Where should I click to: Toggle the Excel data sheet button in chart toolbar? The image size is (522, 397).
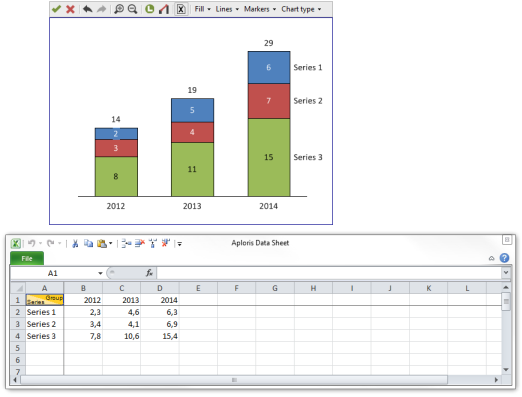click(181, 9)
